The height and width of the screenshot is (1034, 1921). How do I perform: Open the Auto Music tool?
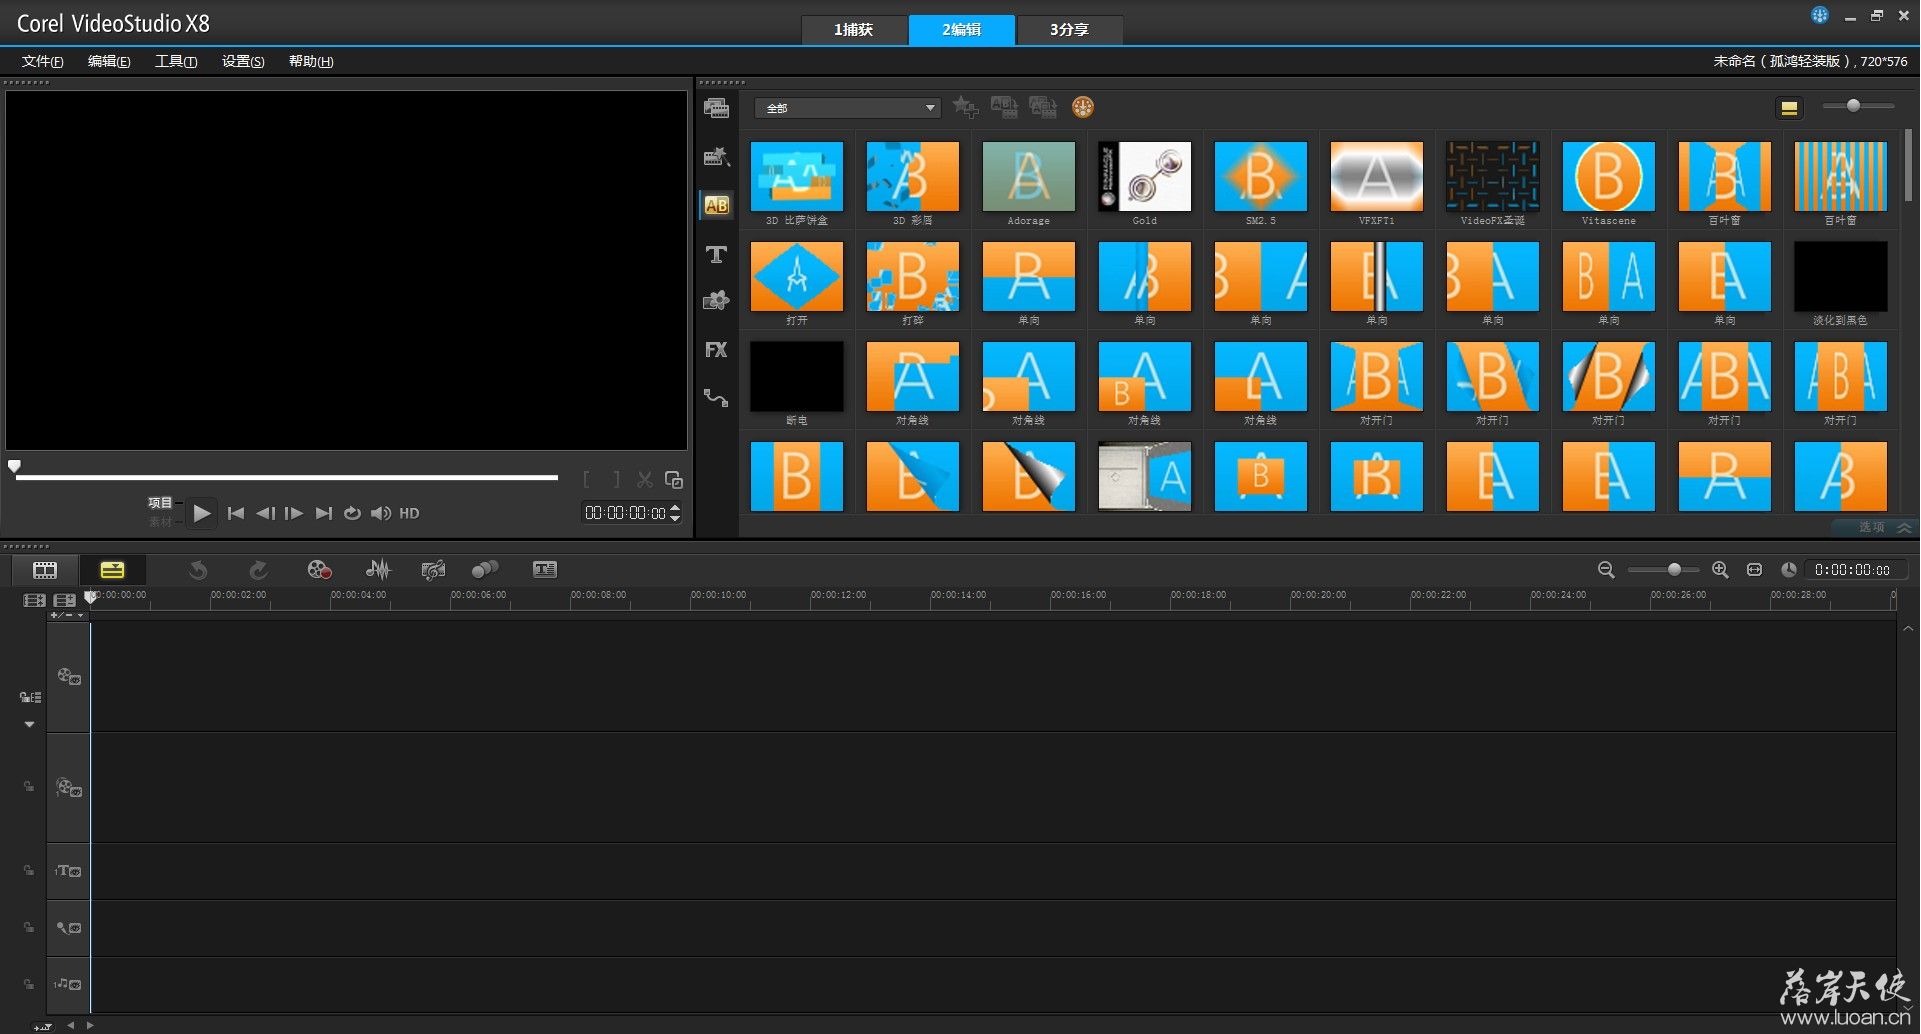click(433, 570)
